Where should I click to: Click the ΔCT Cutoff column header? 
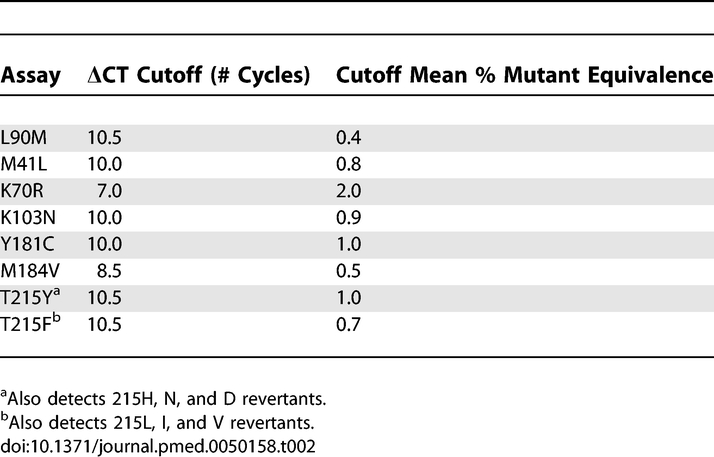(x=198, y=76)
